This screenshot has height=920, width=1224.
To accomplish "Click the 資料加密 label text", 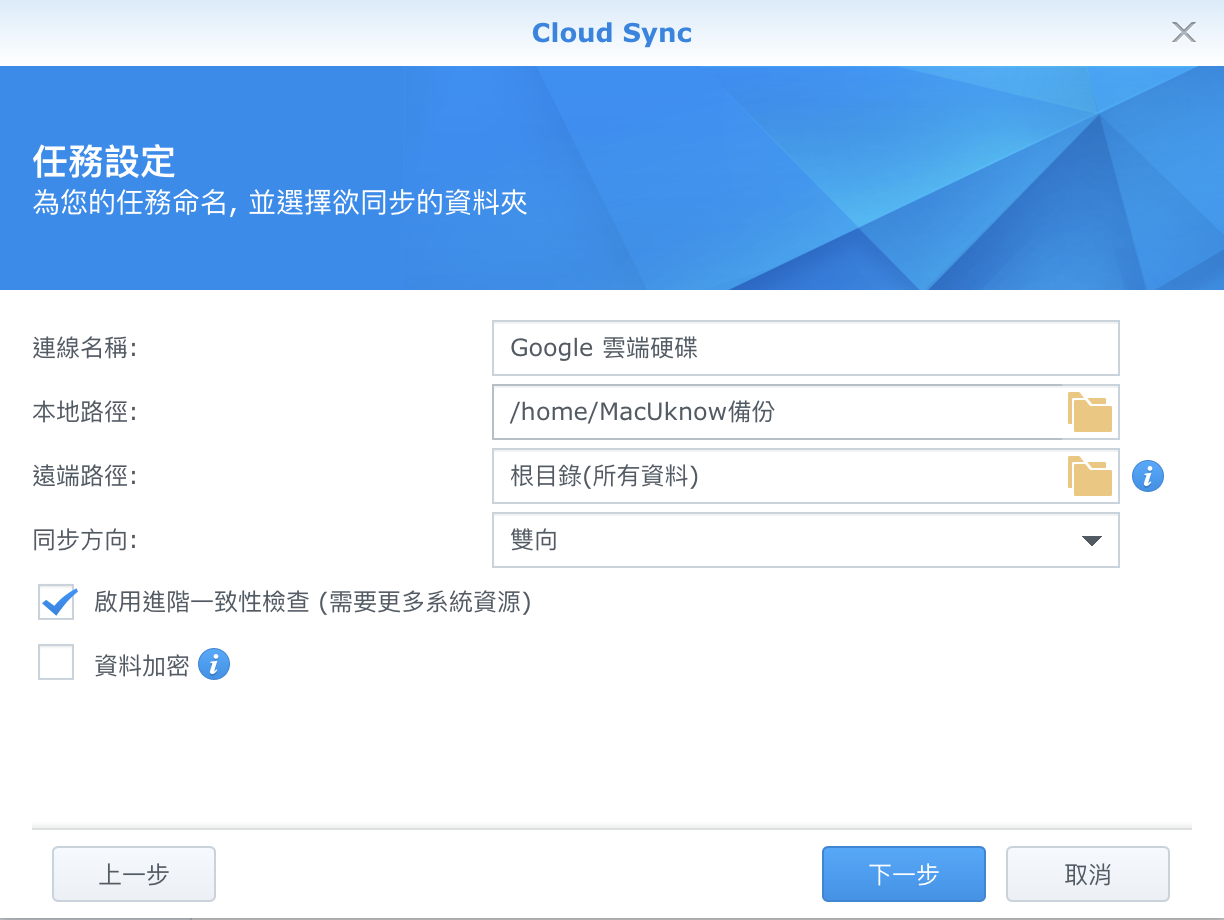I will (142, 666).
